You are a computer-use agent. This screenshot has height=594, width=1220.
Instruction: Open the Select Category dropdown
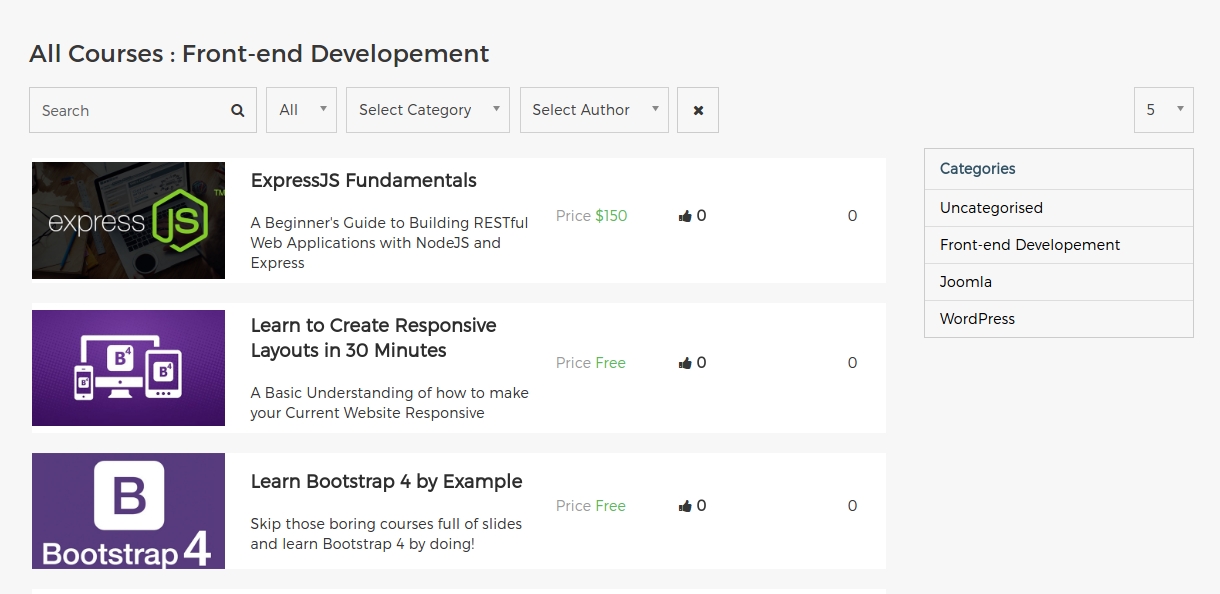[x=428, y=110]
